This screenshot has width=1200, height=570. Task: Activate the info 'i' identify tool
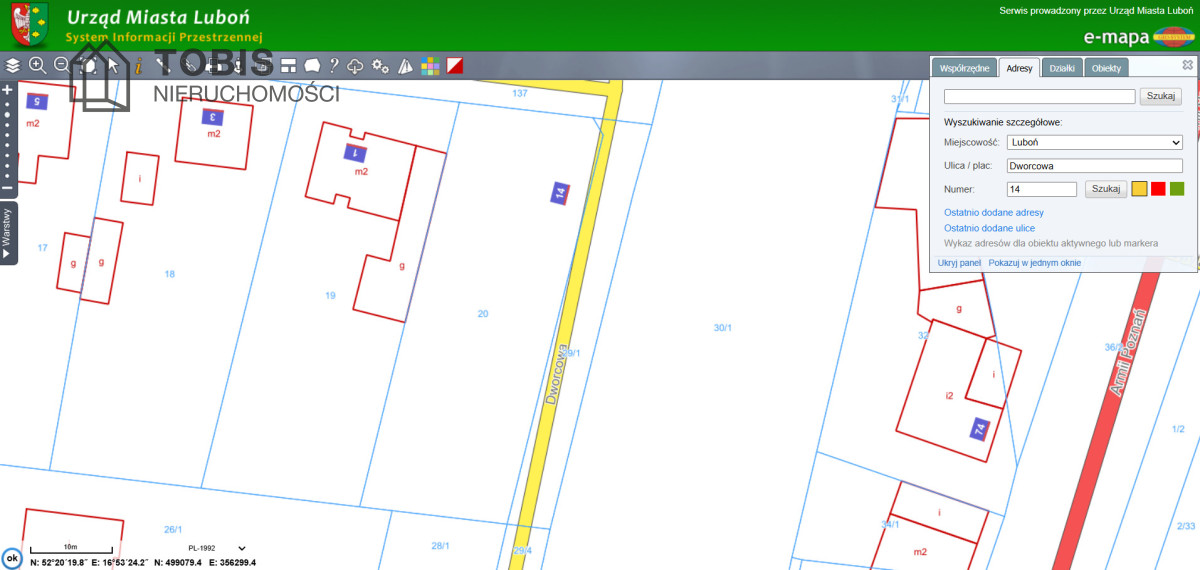pos(138,66)
